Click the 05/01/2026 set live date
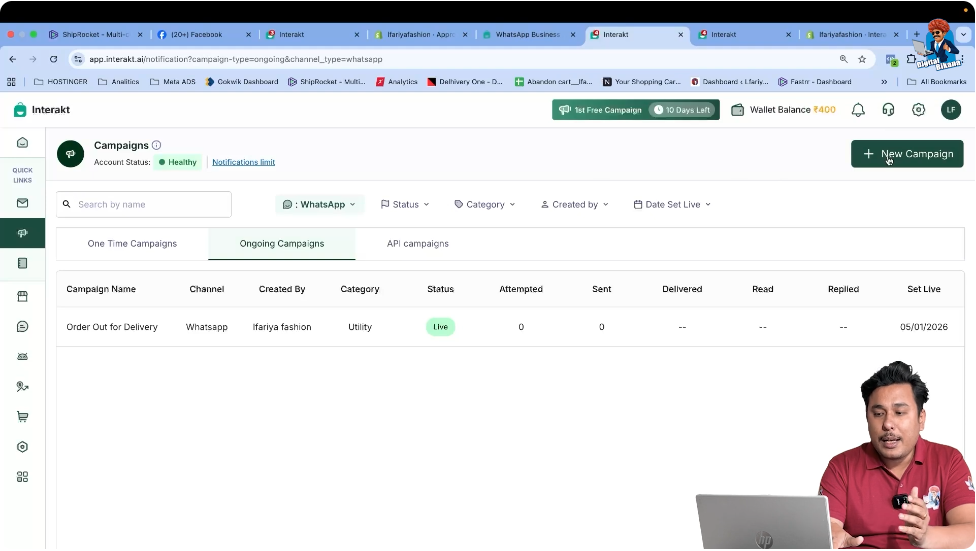The image size is (976, 551). (924, 327)
